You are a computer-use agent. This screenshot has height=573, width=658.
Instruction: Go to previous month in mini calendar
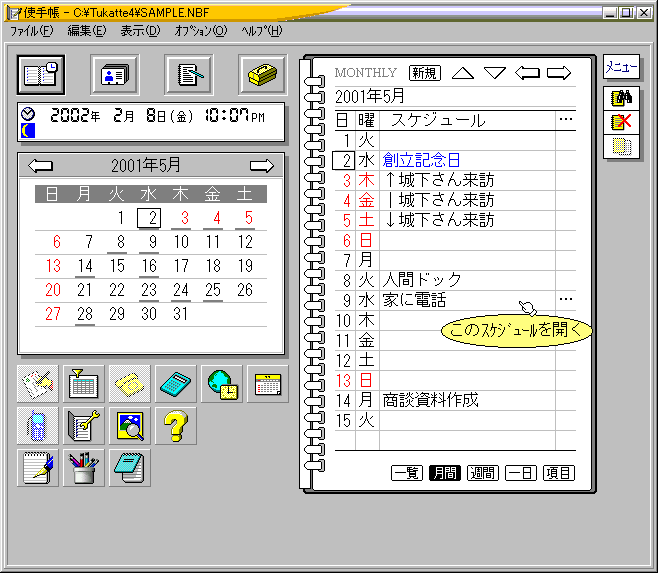coord(40,166)
